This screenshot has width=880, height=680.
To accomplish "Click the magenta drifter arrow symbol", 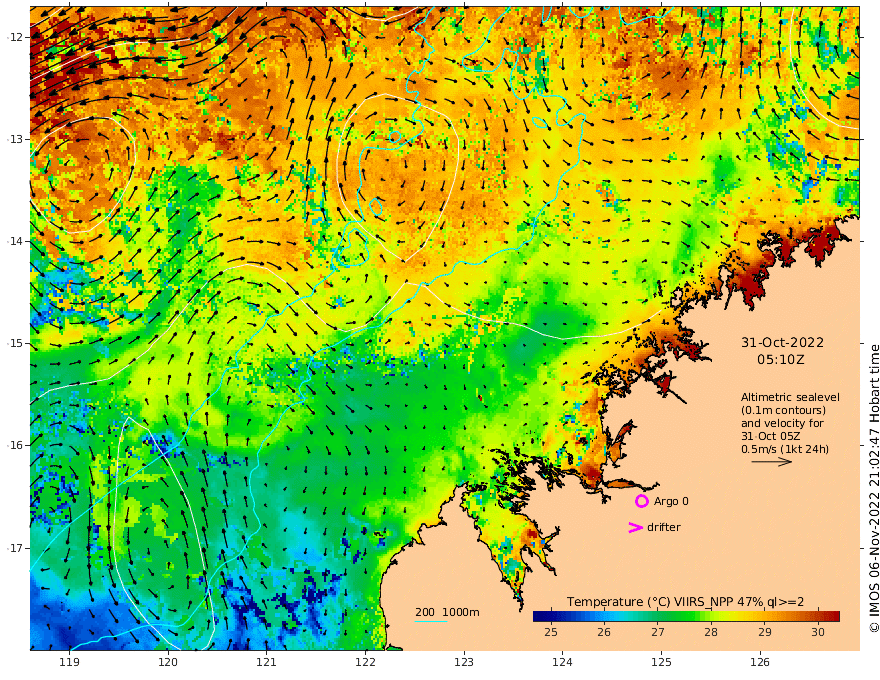I will (635, 527).
